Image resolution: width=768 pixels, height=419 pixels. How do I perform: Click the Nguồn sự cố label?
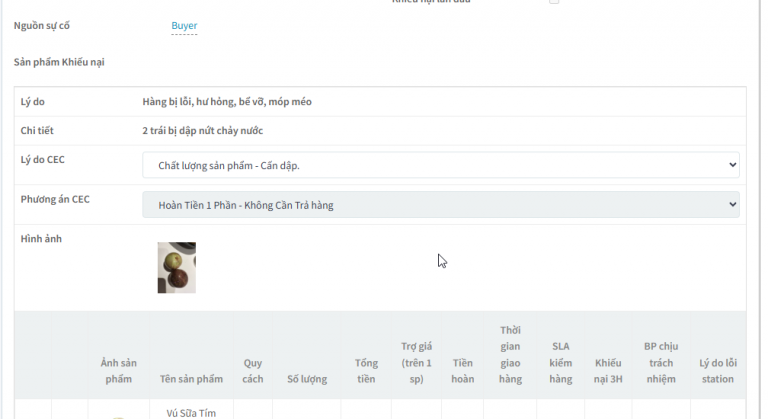pyautogui.click(x=42, y=25)
